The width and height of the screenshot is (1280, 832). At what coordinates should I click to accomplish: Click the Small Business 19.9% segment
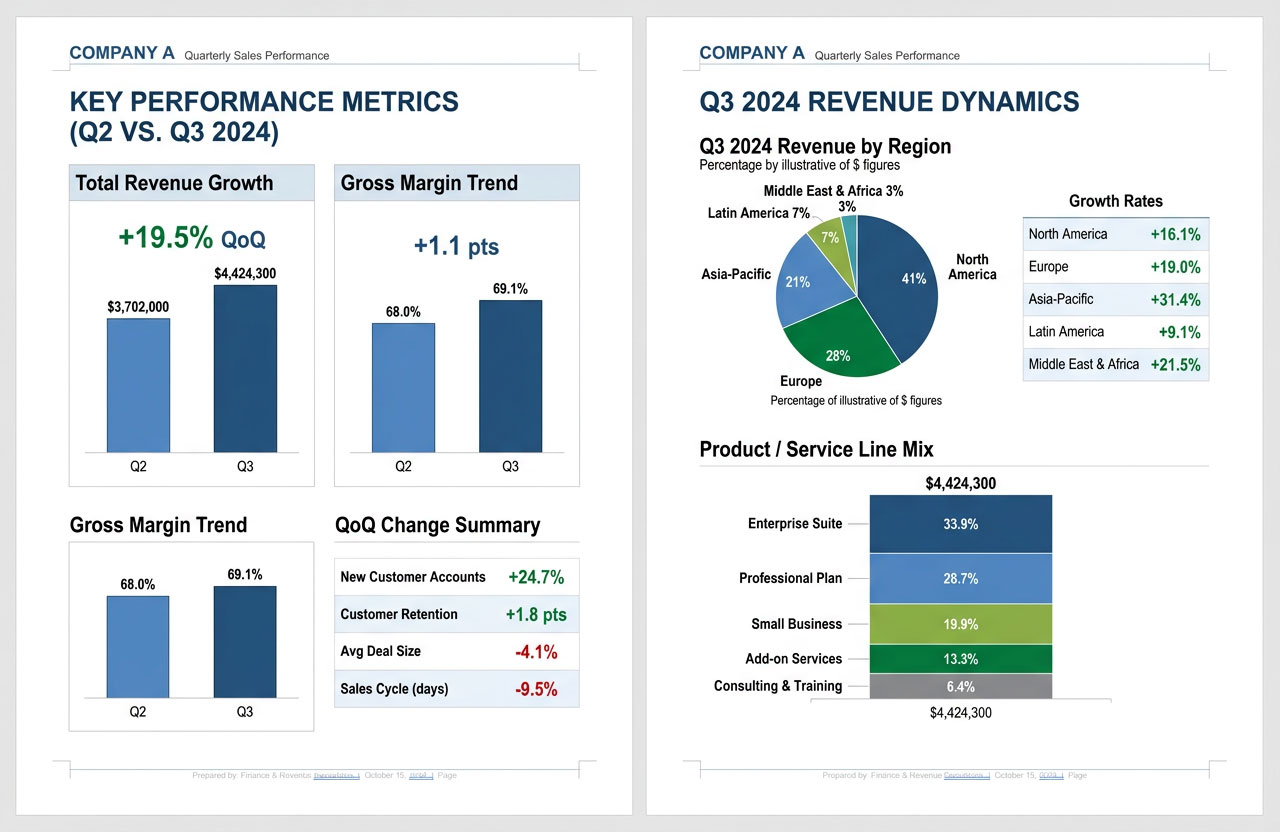(960, 624)
